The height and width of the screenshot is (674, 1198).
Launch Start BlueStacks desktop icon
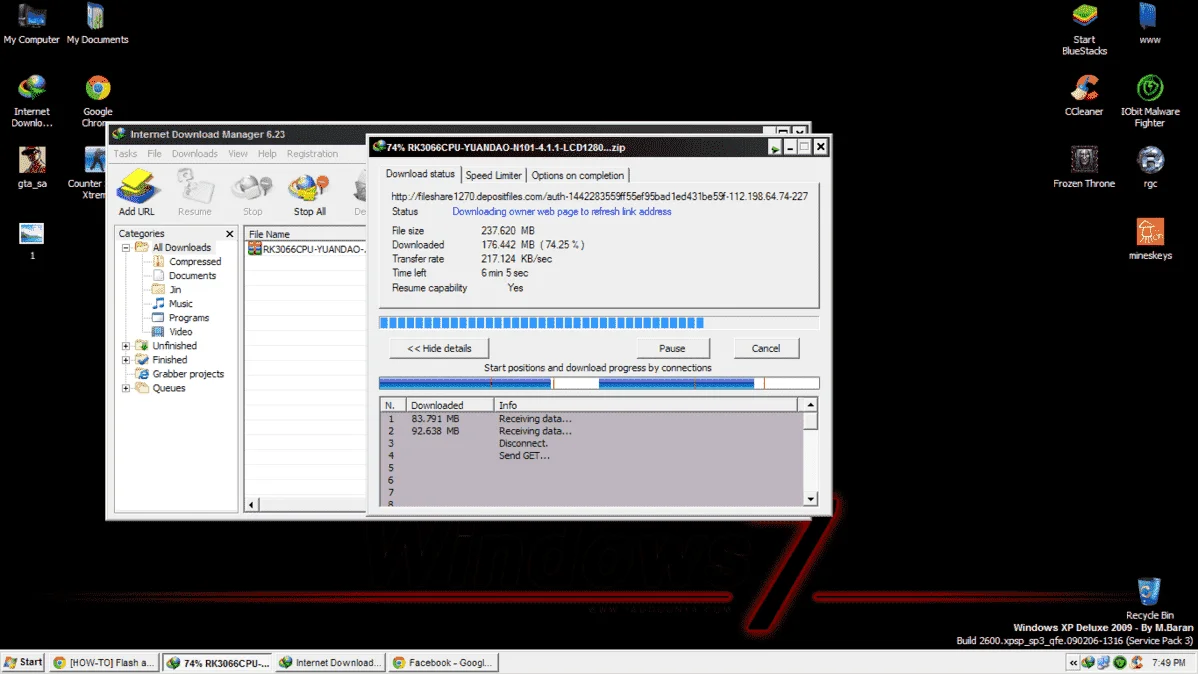tap(1084, 29)
